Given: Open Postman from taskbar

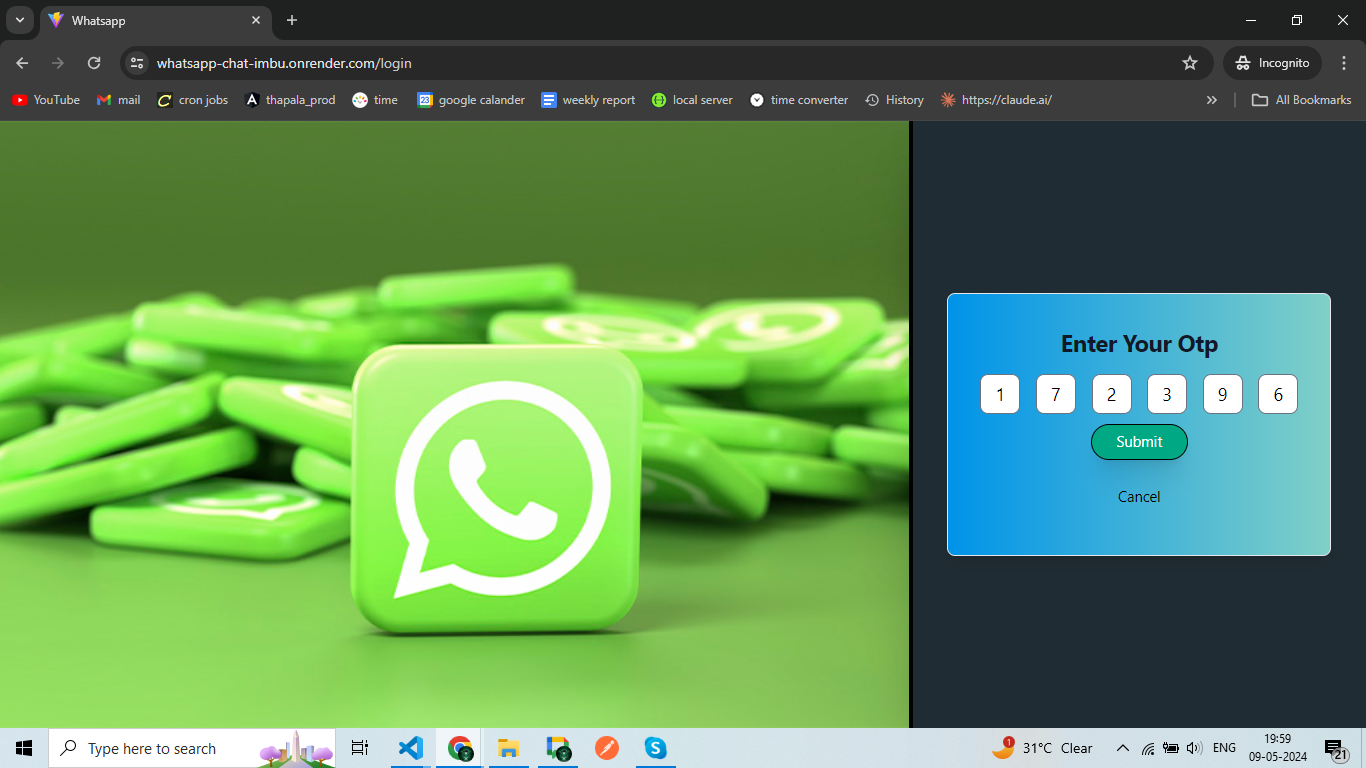Looking at the screenshot, I should [x=607, y=748].
